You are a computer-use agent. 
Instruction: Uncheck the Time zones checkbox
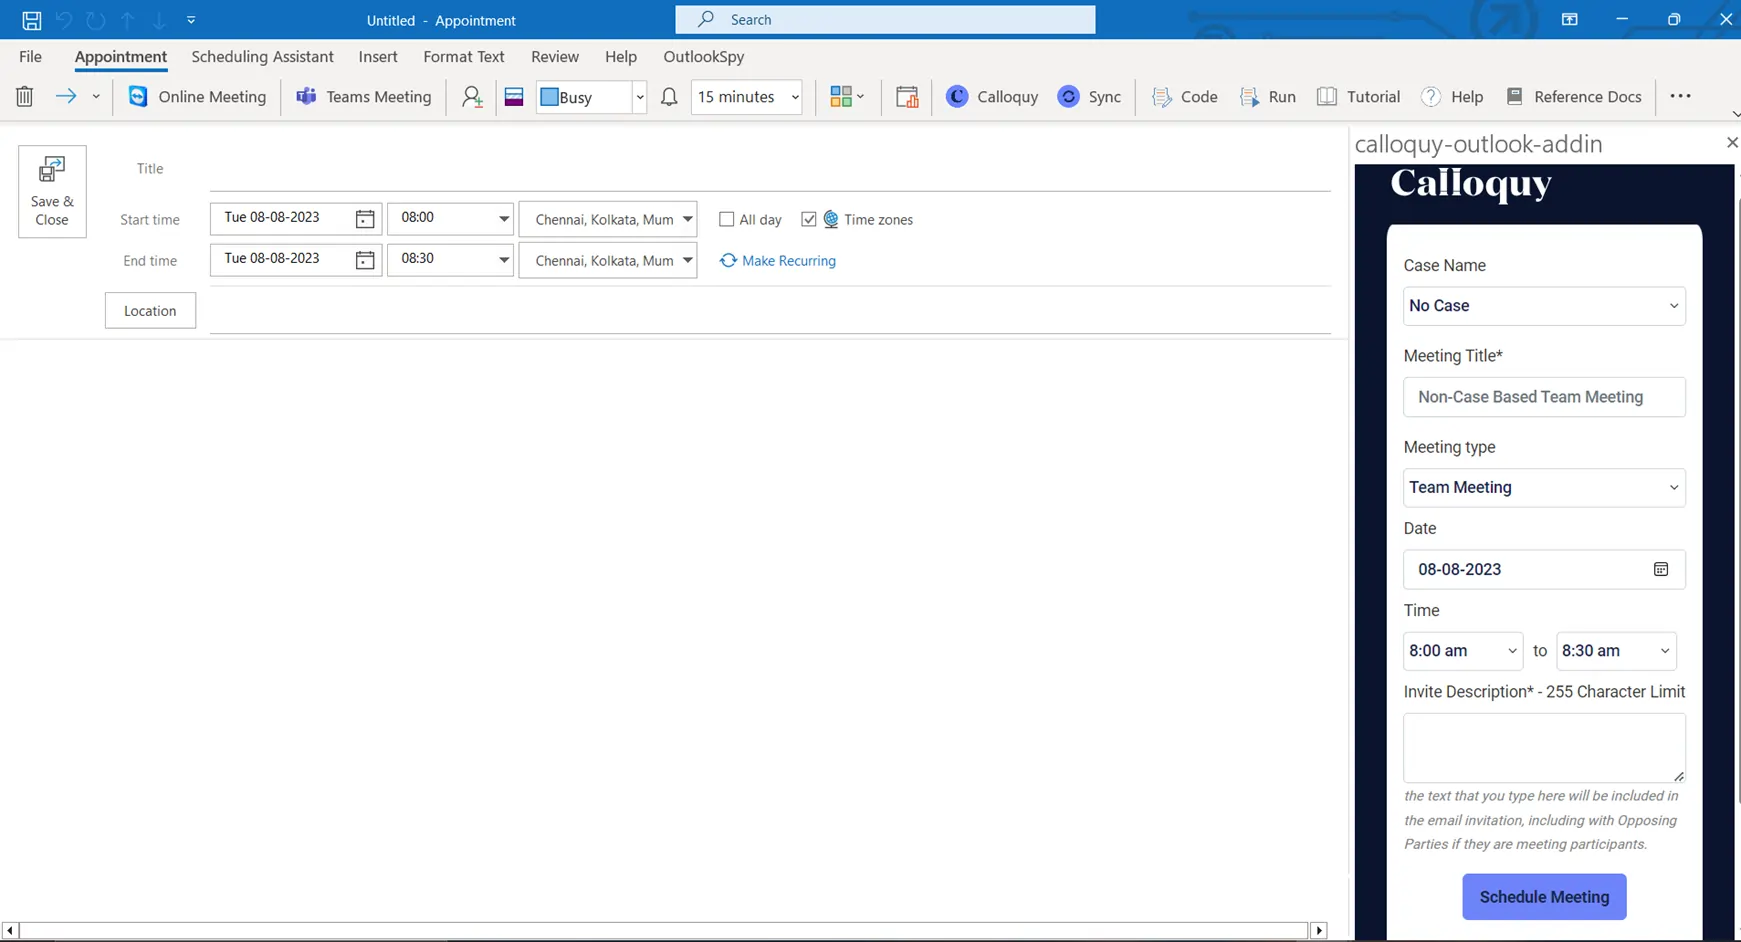tap(809, 219)
